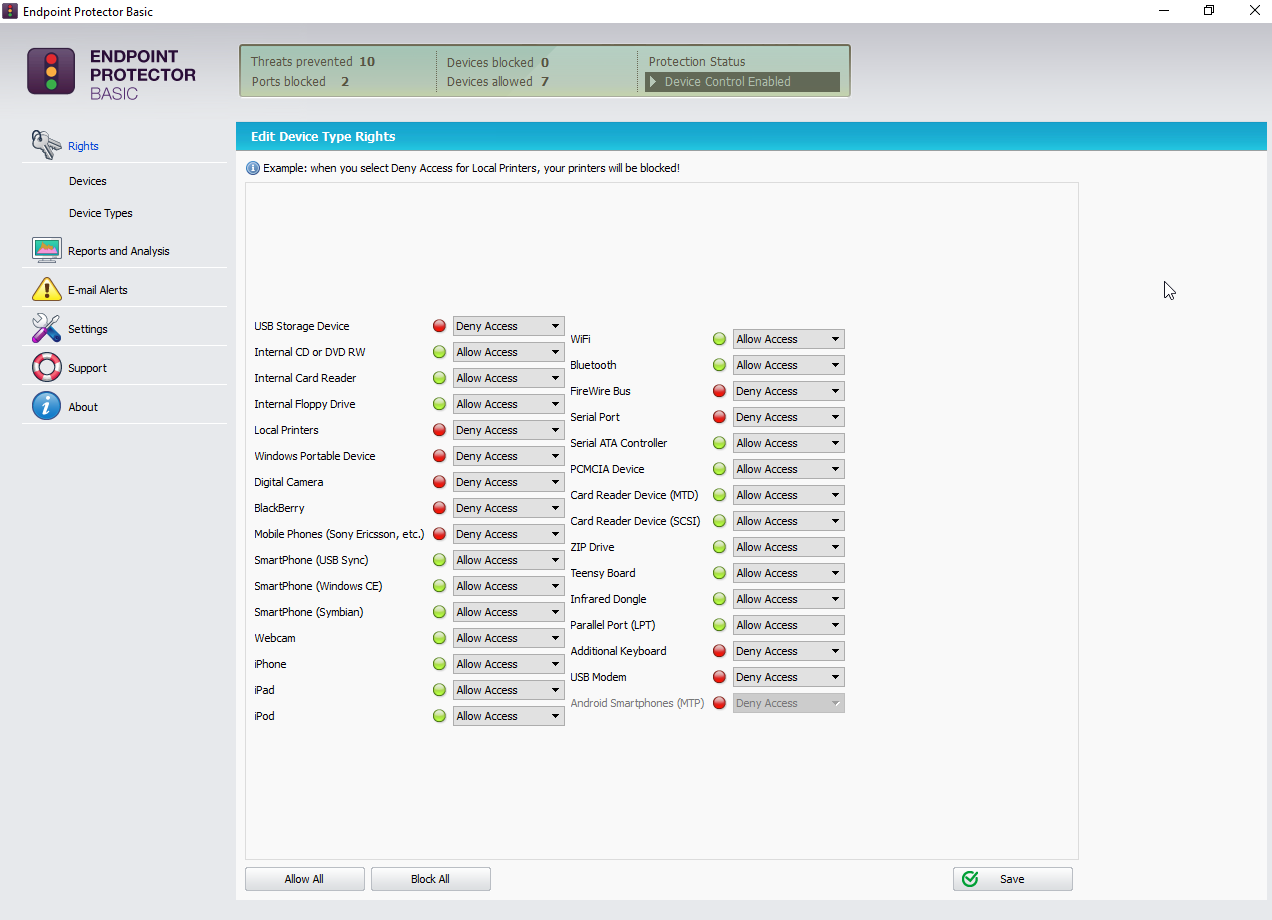Screen dimensions: 1272x920
Task: Expand the Webcam access dropdown
Action: [x=508, y=638]
